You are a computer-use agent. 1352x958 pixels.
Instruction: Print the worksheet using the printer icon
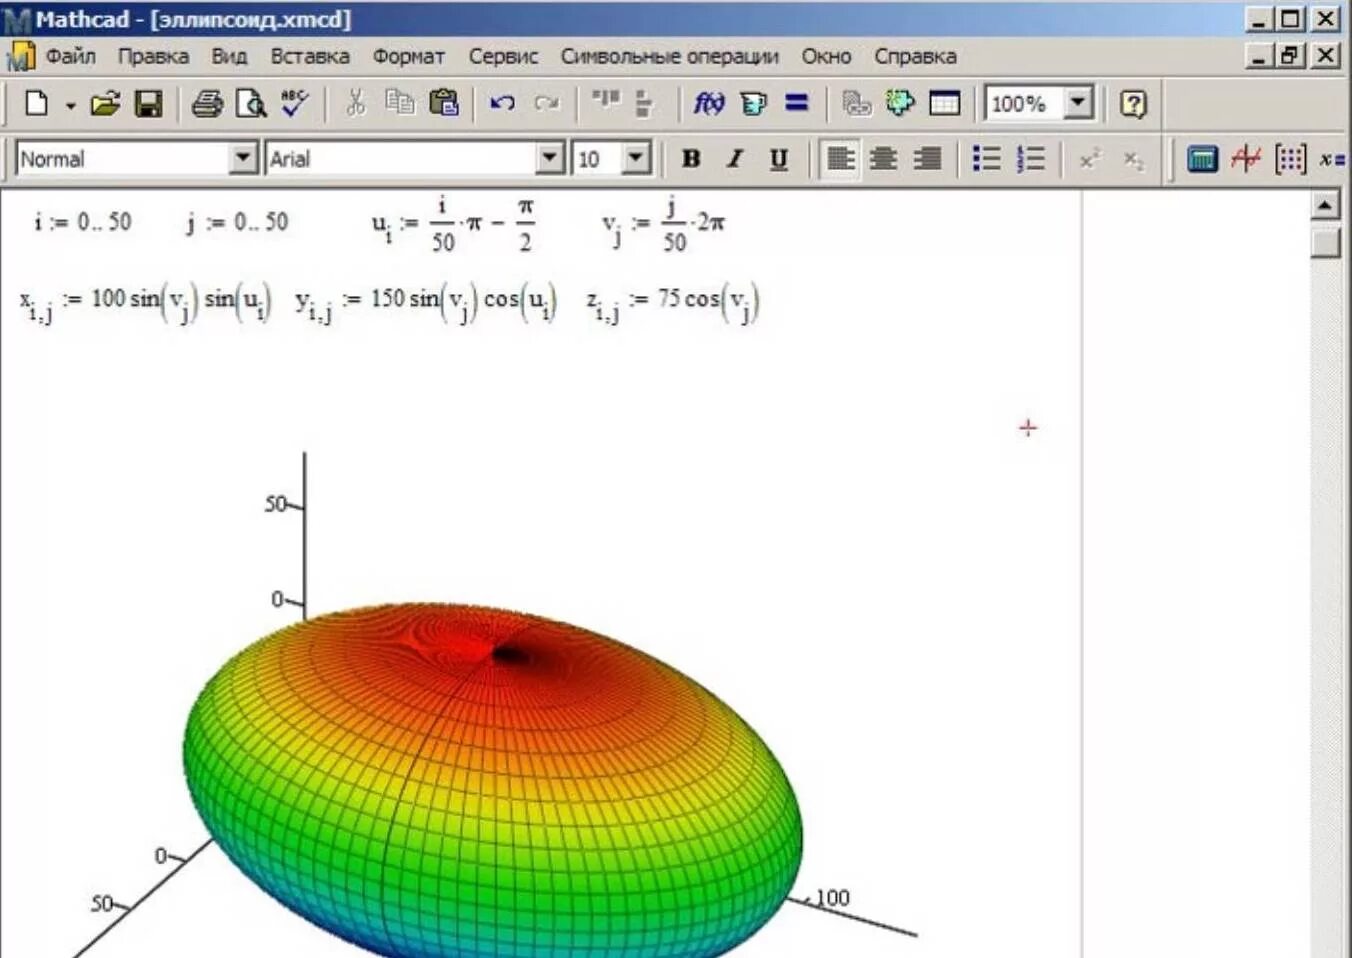point(207,103)
